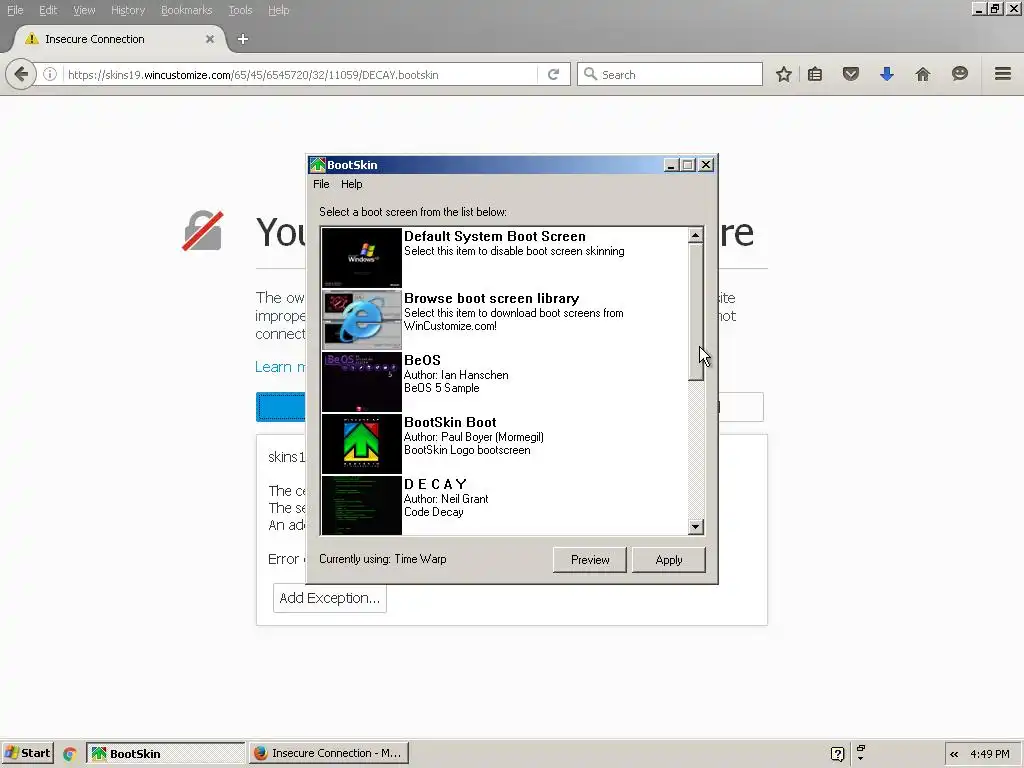Click the taskbar clock 4:49 PM

[989, 754]
